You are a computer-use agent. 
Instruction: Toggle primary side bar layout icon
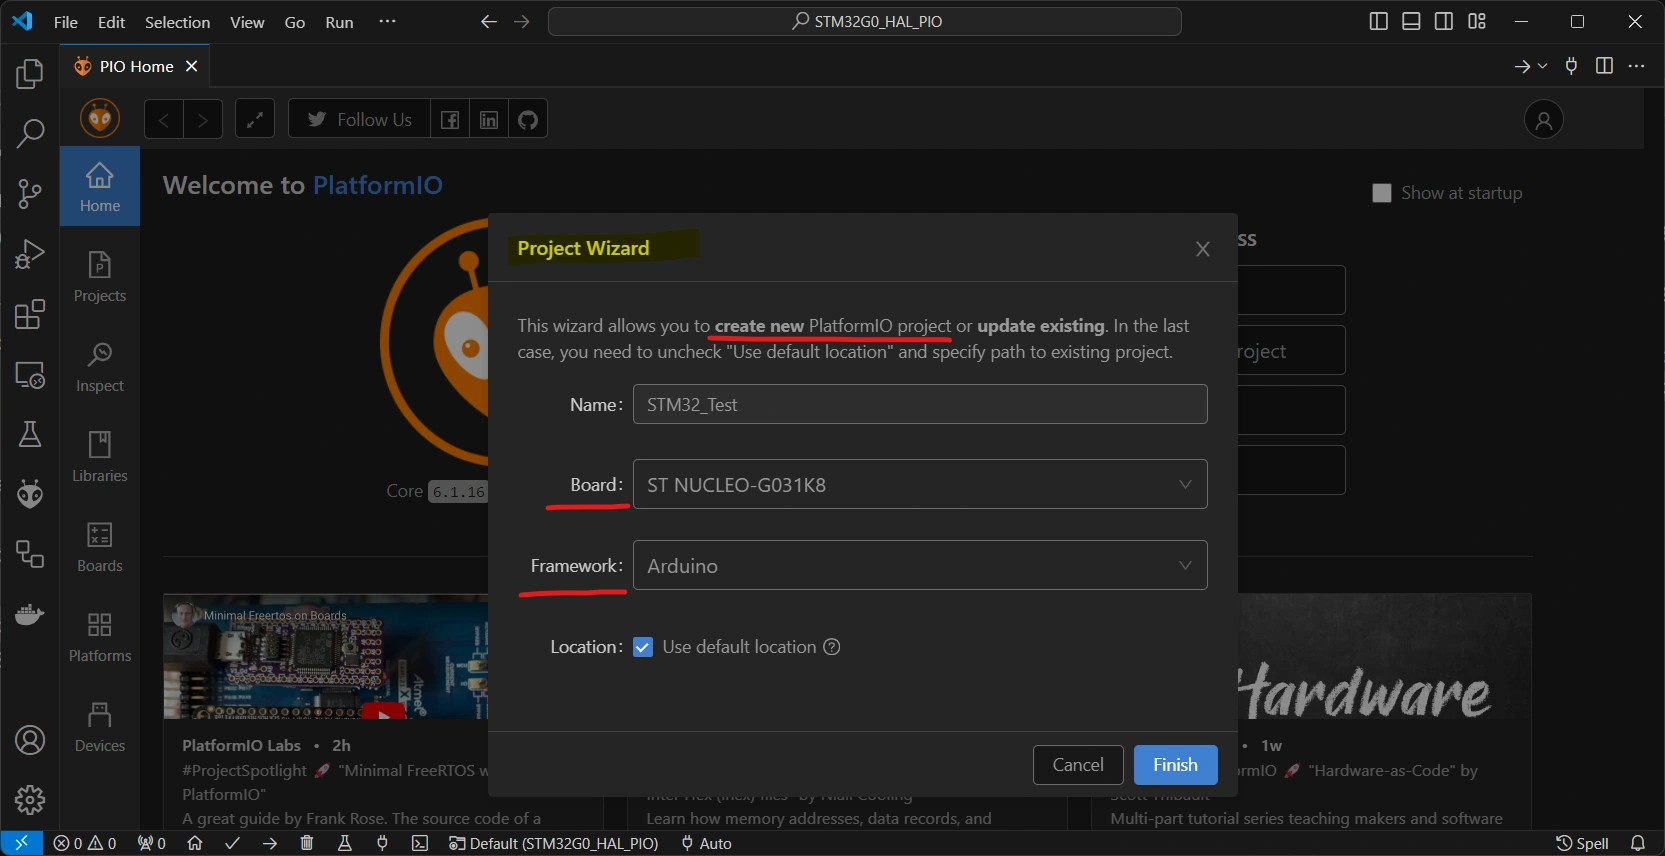click(x=1378, y=21)
